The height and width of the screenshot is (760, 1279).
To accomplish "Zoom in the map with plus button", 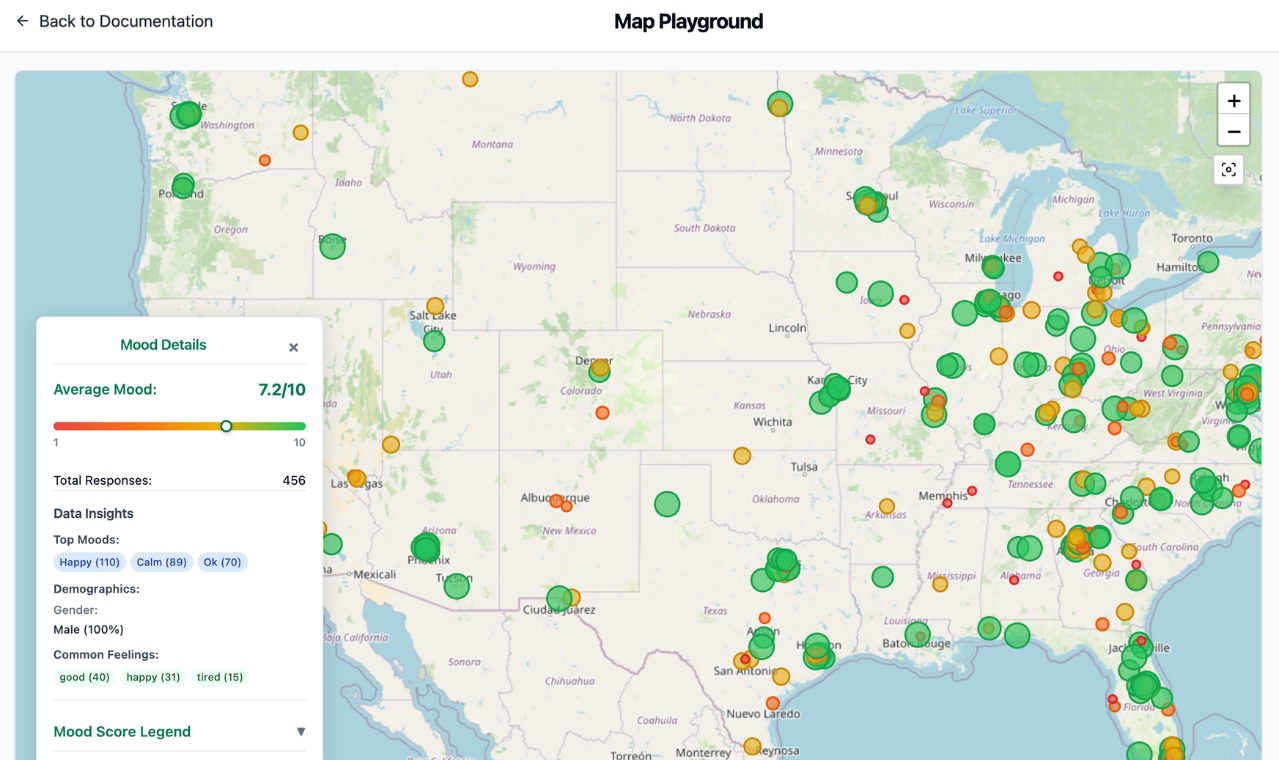I will click(1234, 100).
